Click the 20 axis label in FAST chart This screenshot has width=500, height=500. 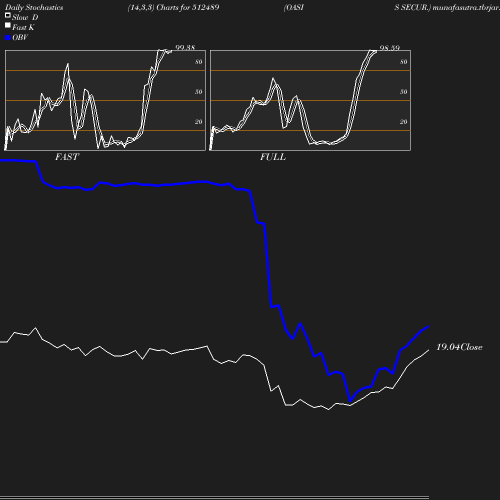tap(199, 122)
